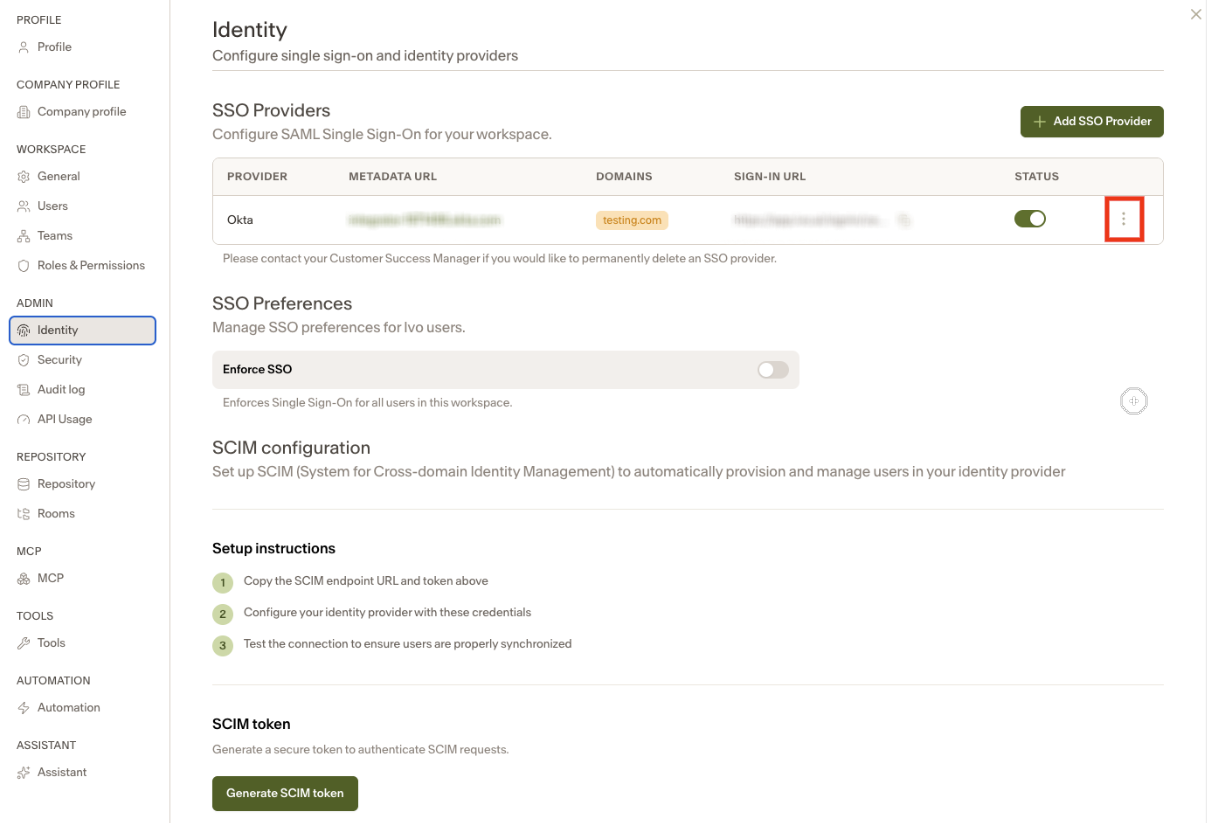
Task: Click the MCP icon in sidebar
Action: coord(24,578)
